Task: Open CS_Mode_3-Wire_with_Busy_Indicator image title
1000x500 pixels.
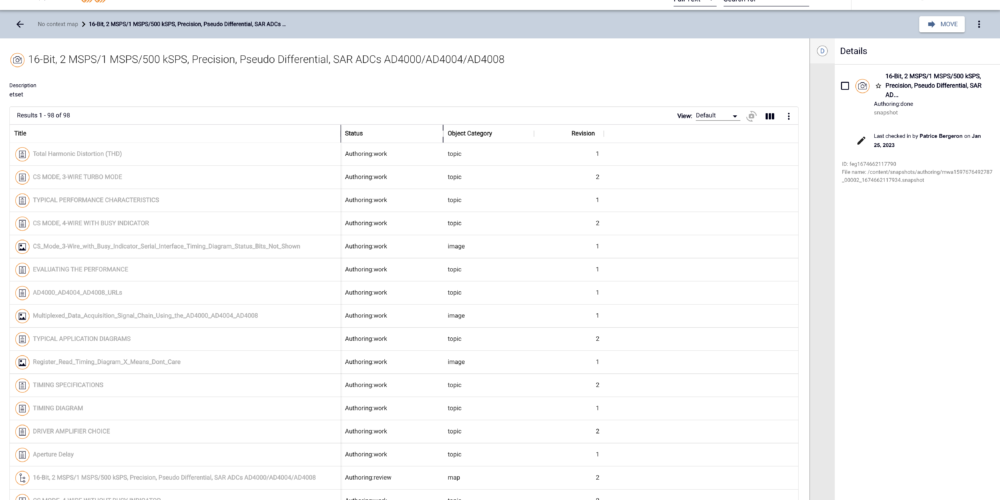Action: 166,246
